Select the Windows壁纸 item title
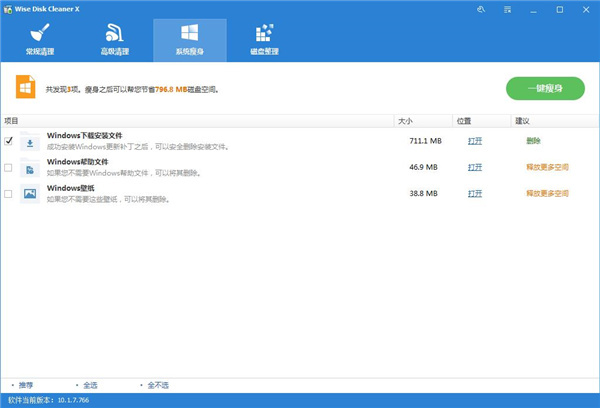The width and height of the screenshot is (600, 408). [70, 188]
